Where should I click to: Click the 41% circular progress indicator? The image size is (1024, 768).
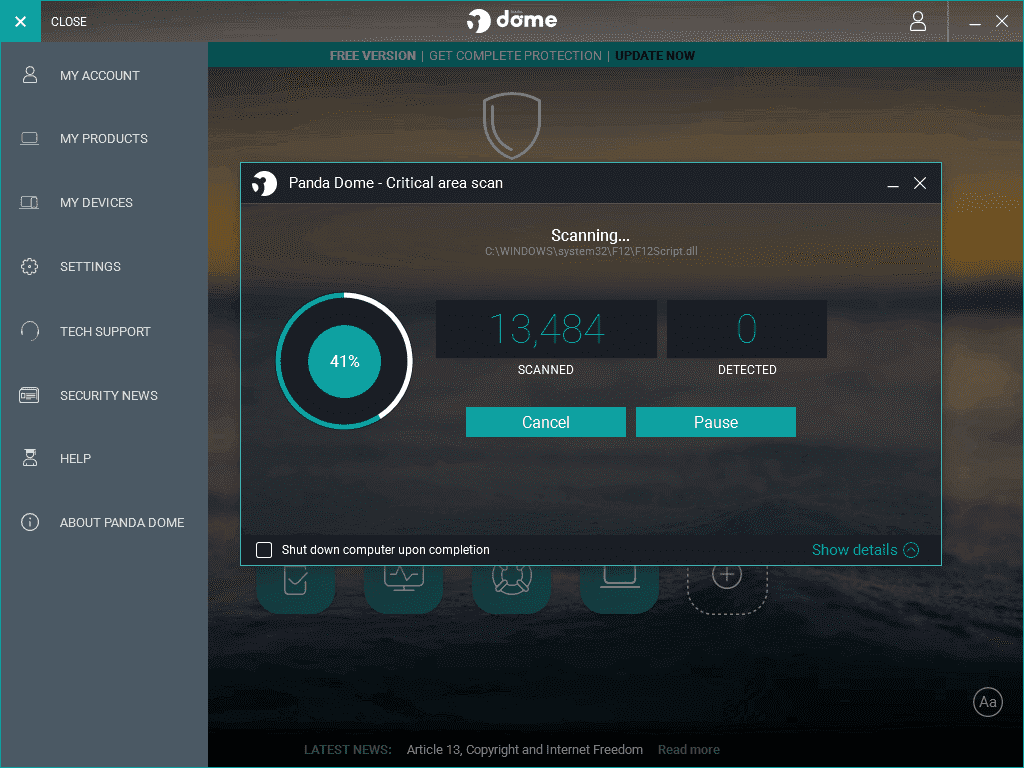(x=344, y=361)
